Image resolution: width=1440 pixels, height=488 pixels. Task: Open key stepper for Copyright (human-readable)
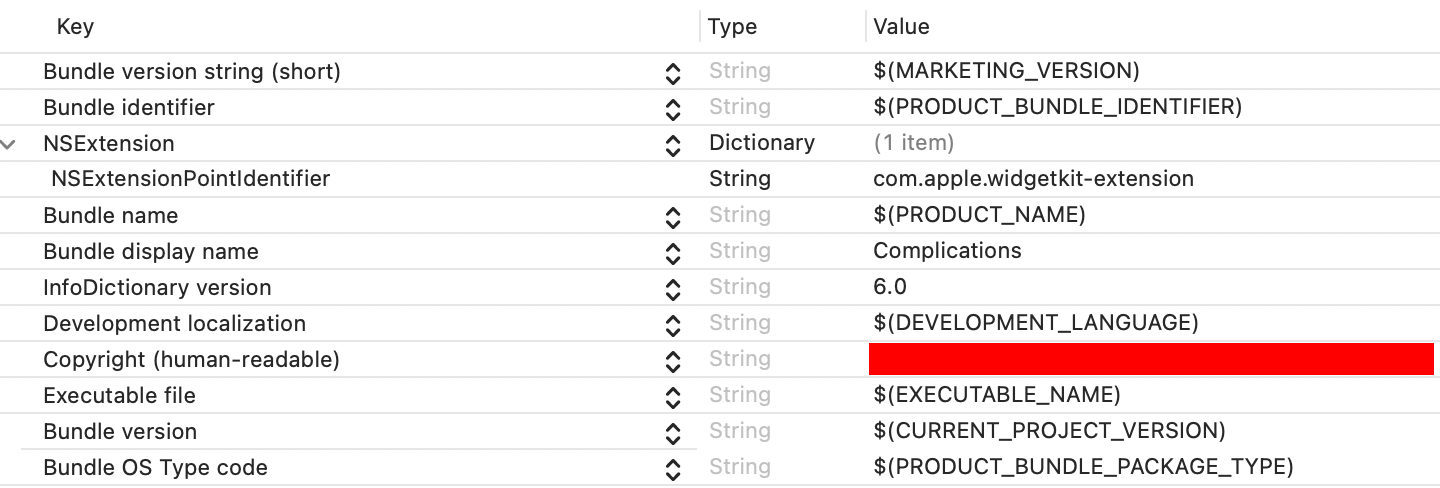(x=673, y=360)
